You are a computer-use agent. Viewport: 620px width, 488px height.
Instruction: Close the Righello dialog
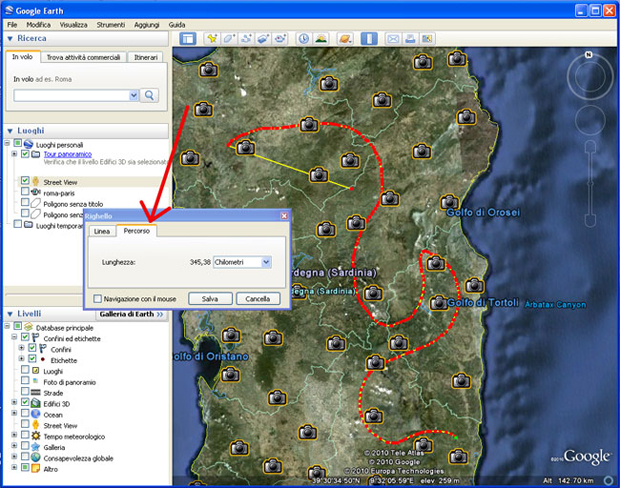pyautogui.click(x=284, y=216)
